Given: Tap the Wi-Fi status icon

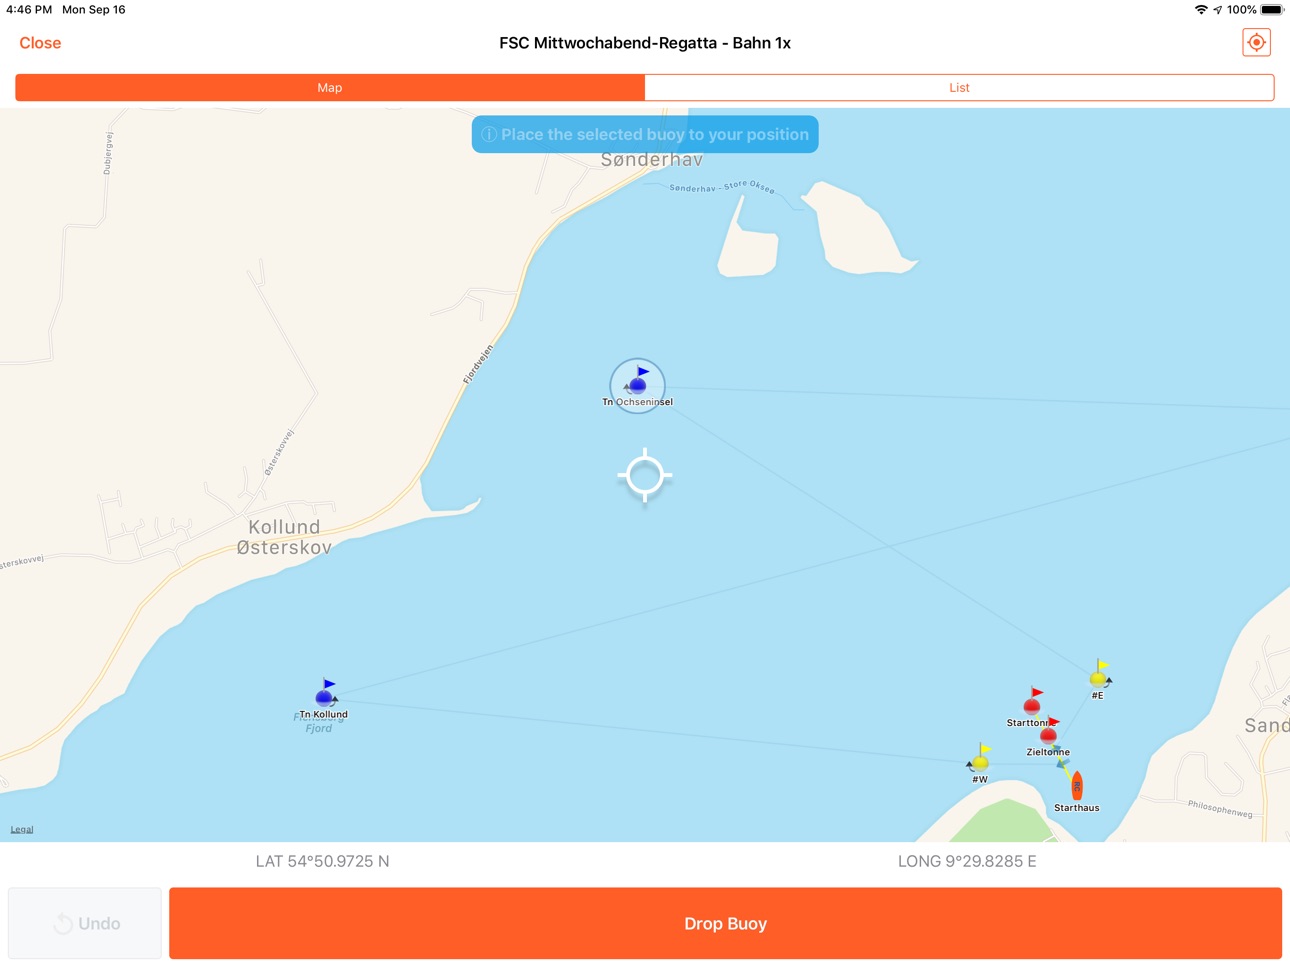Looking at the screenshot, I should coord(1200,10).
